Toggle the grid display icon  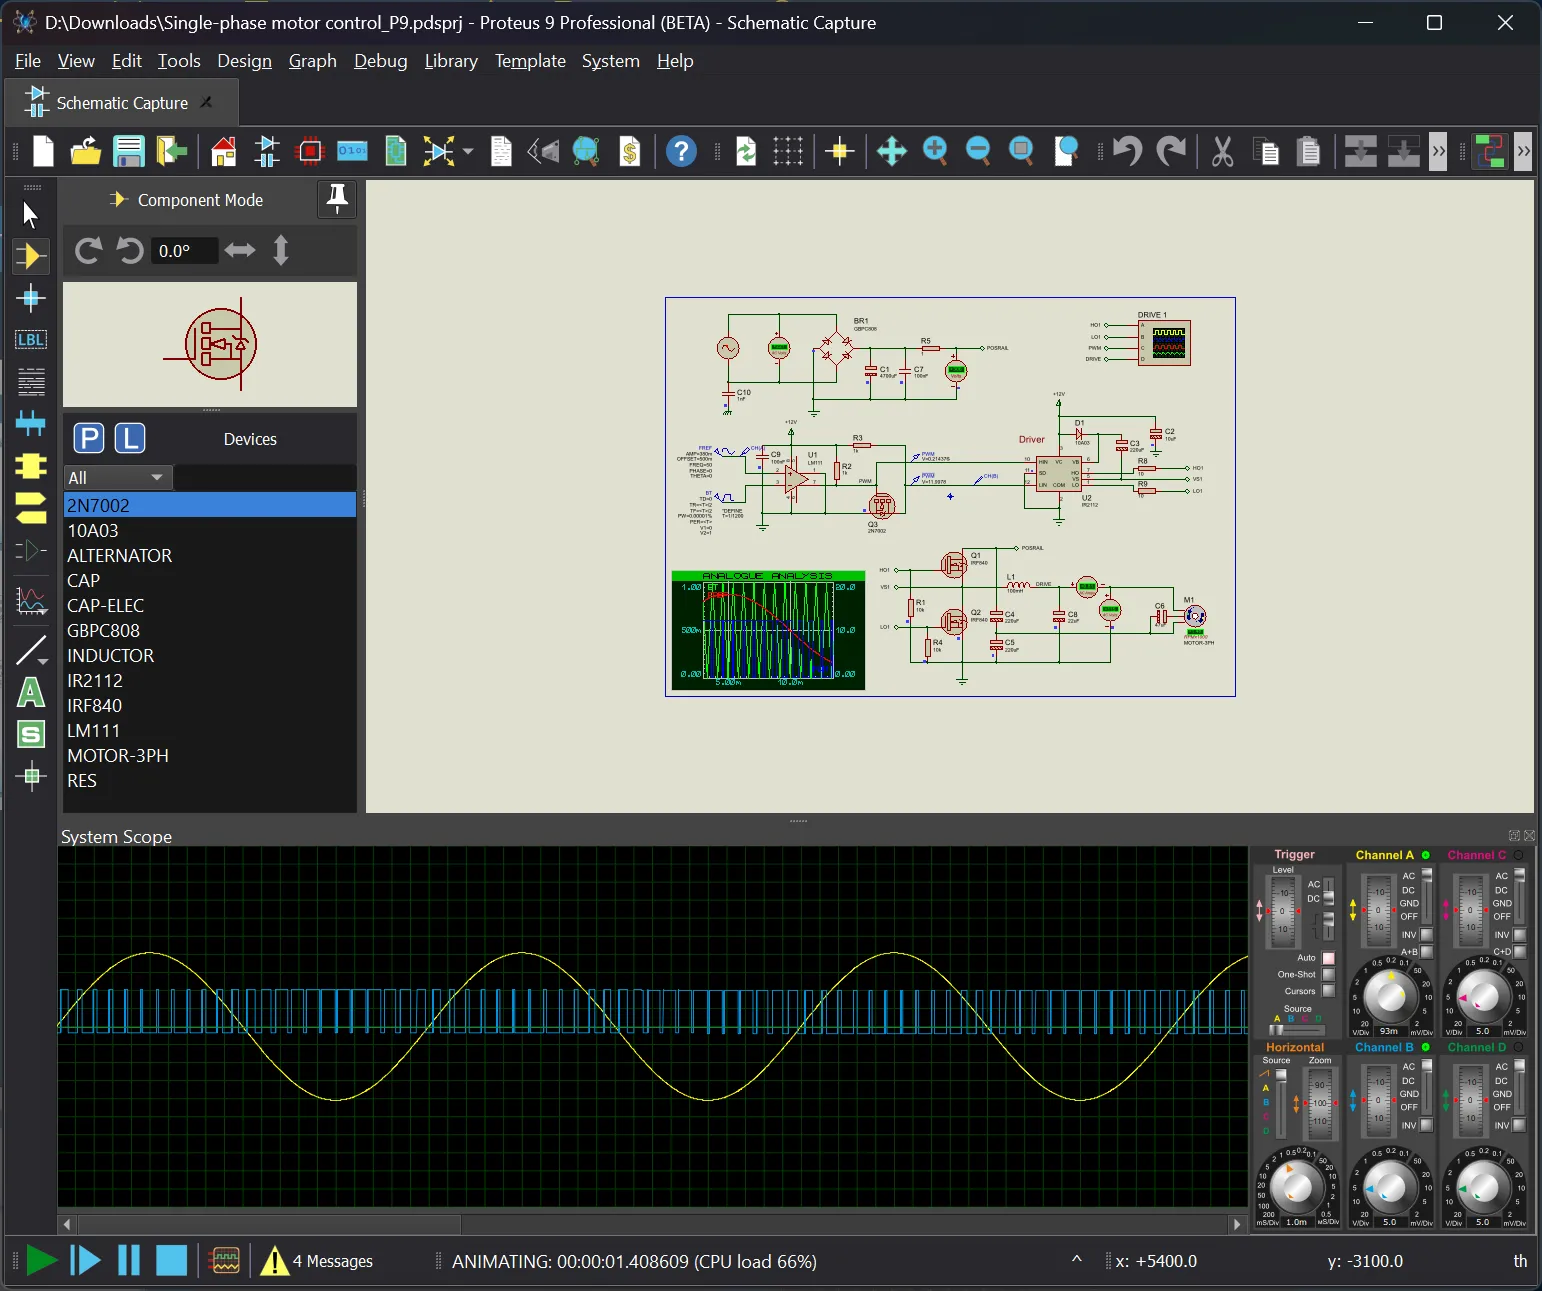(x=788, y=152)
